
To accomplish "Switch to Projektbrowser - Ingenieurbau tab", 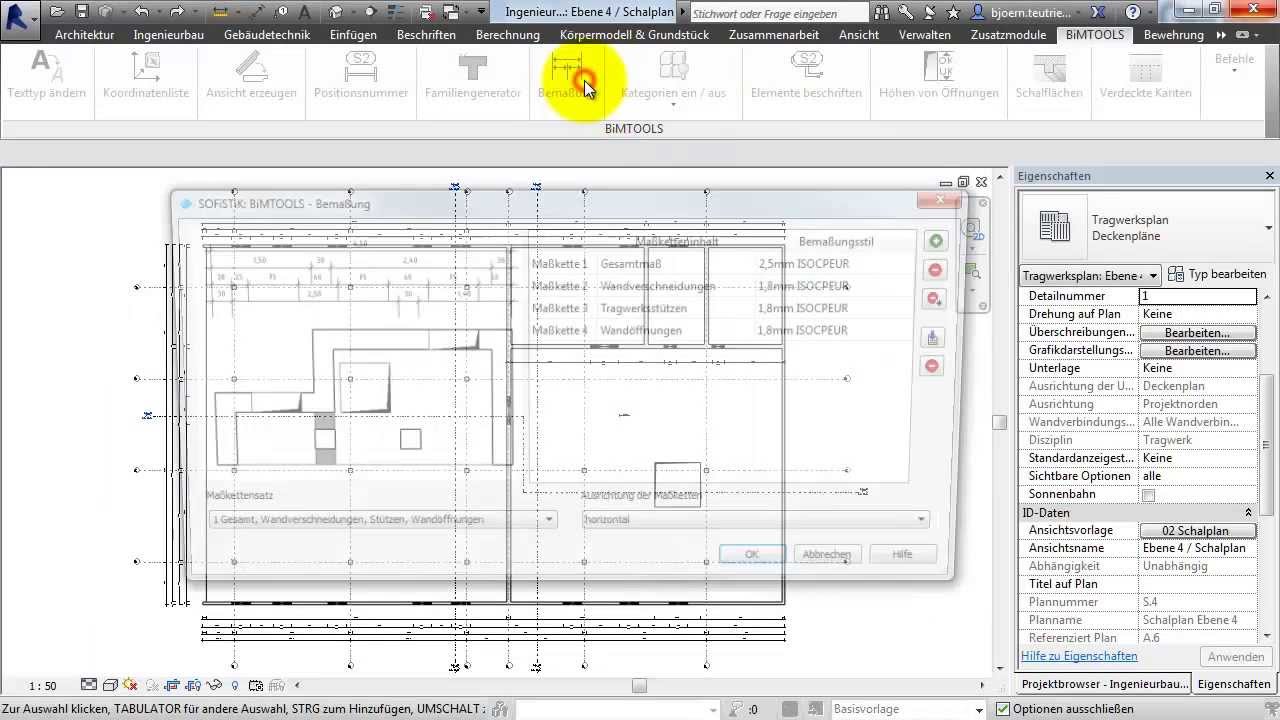I will point(1104,684).
